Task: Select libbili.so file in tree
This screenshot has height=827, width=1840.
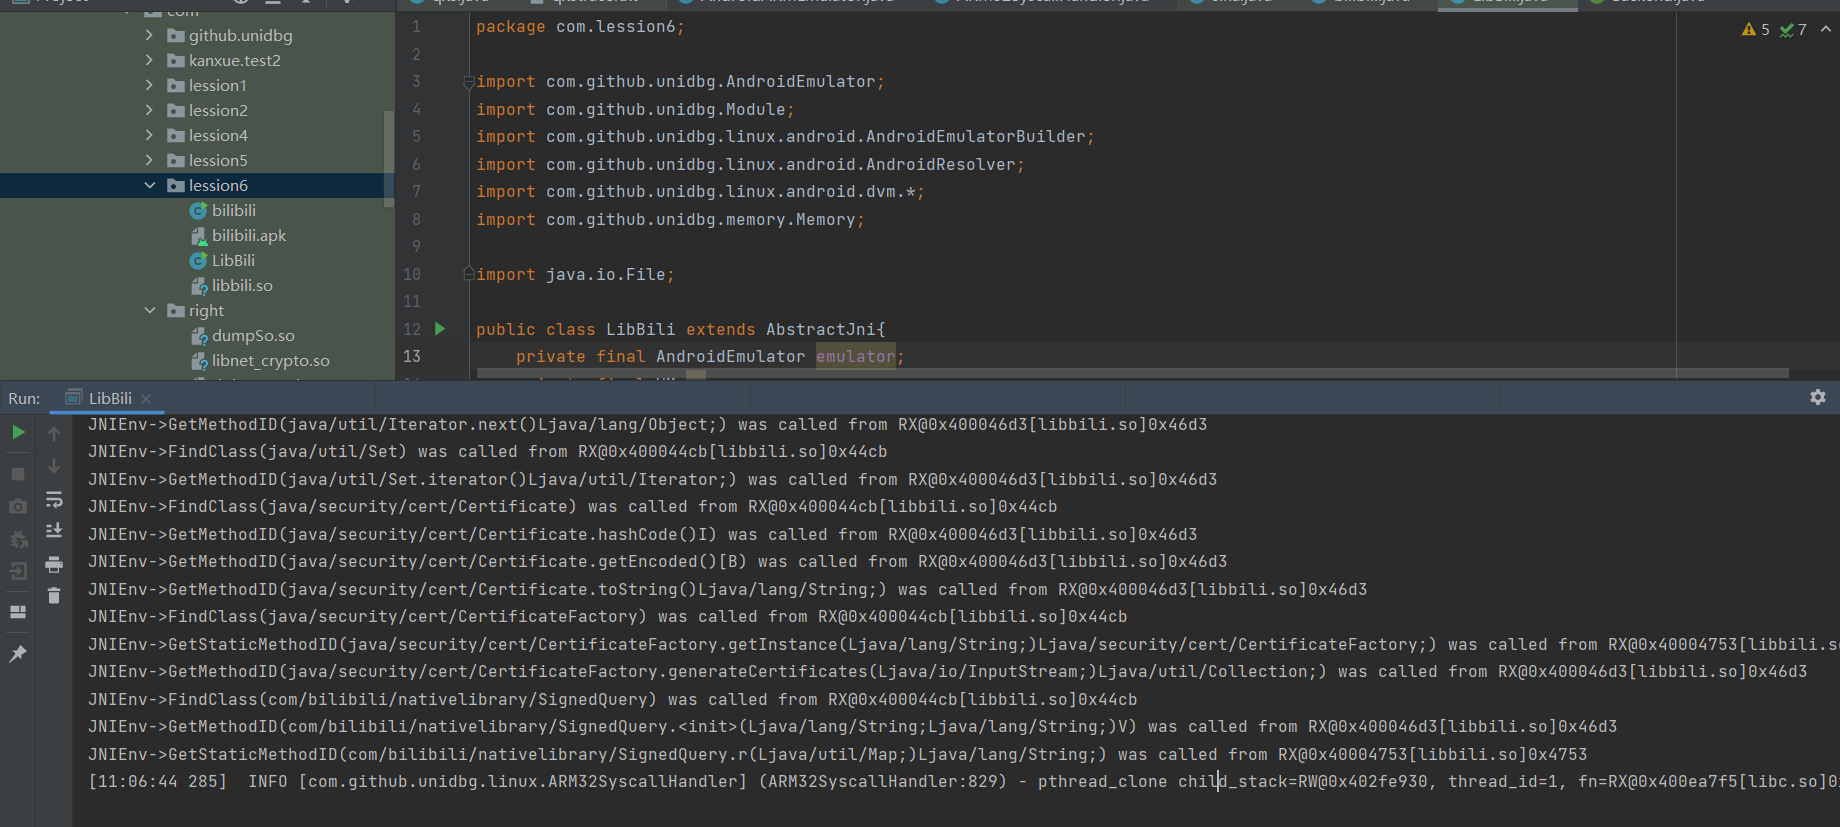Action: click(x=242, y=285)
